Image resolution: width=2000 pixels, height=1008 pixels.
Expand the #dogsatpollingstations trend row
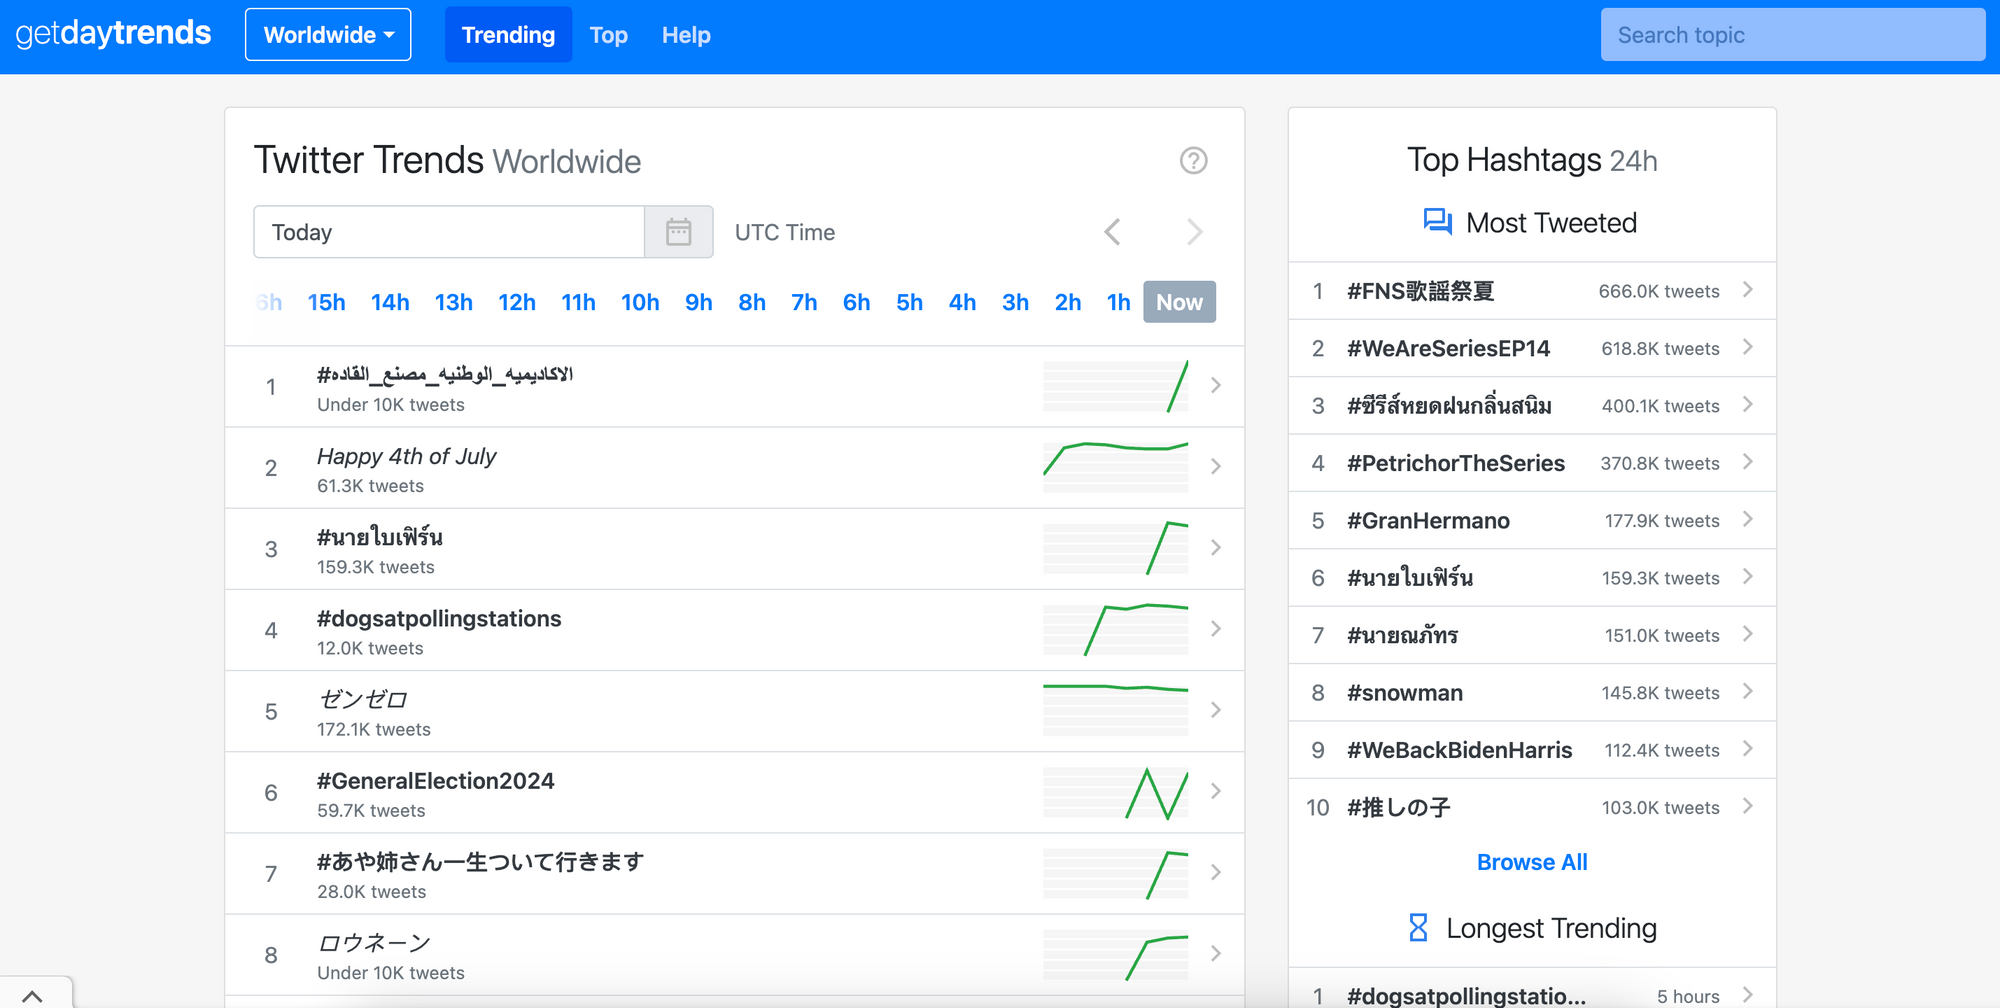pos(1216,629)
